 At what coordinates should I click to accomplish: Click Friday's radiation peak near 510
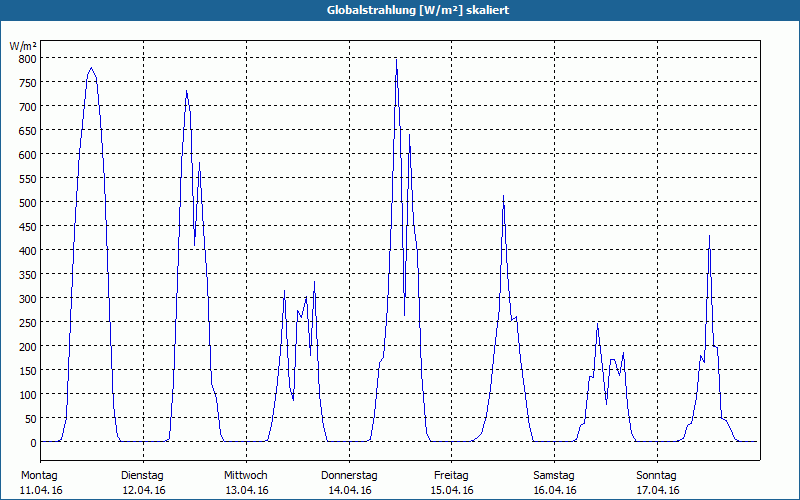pos(503,196)
